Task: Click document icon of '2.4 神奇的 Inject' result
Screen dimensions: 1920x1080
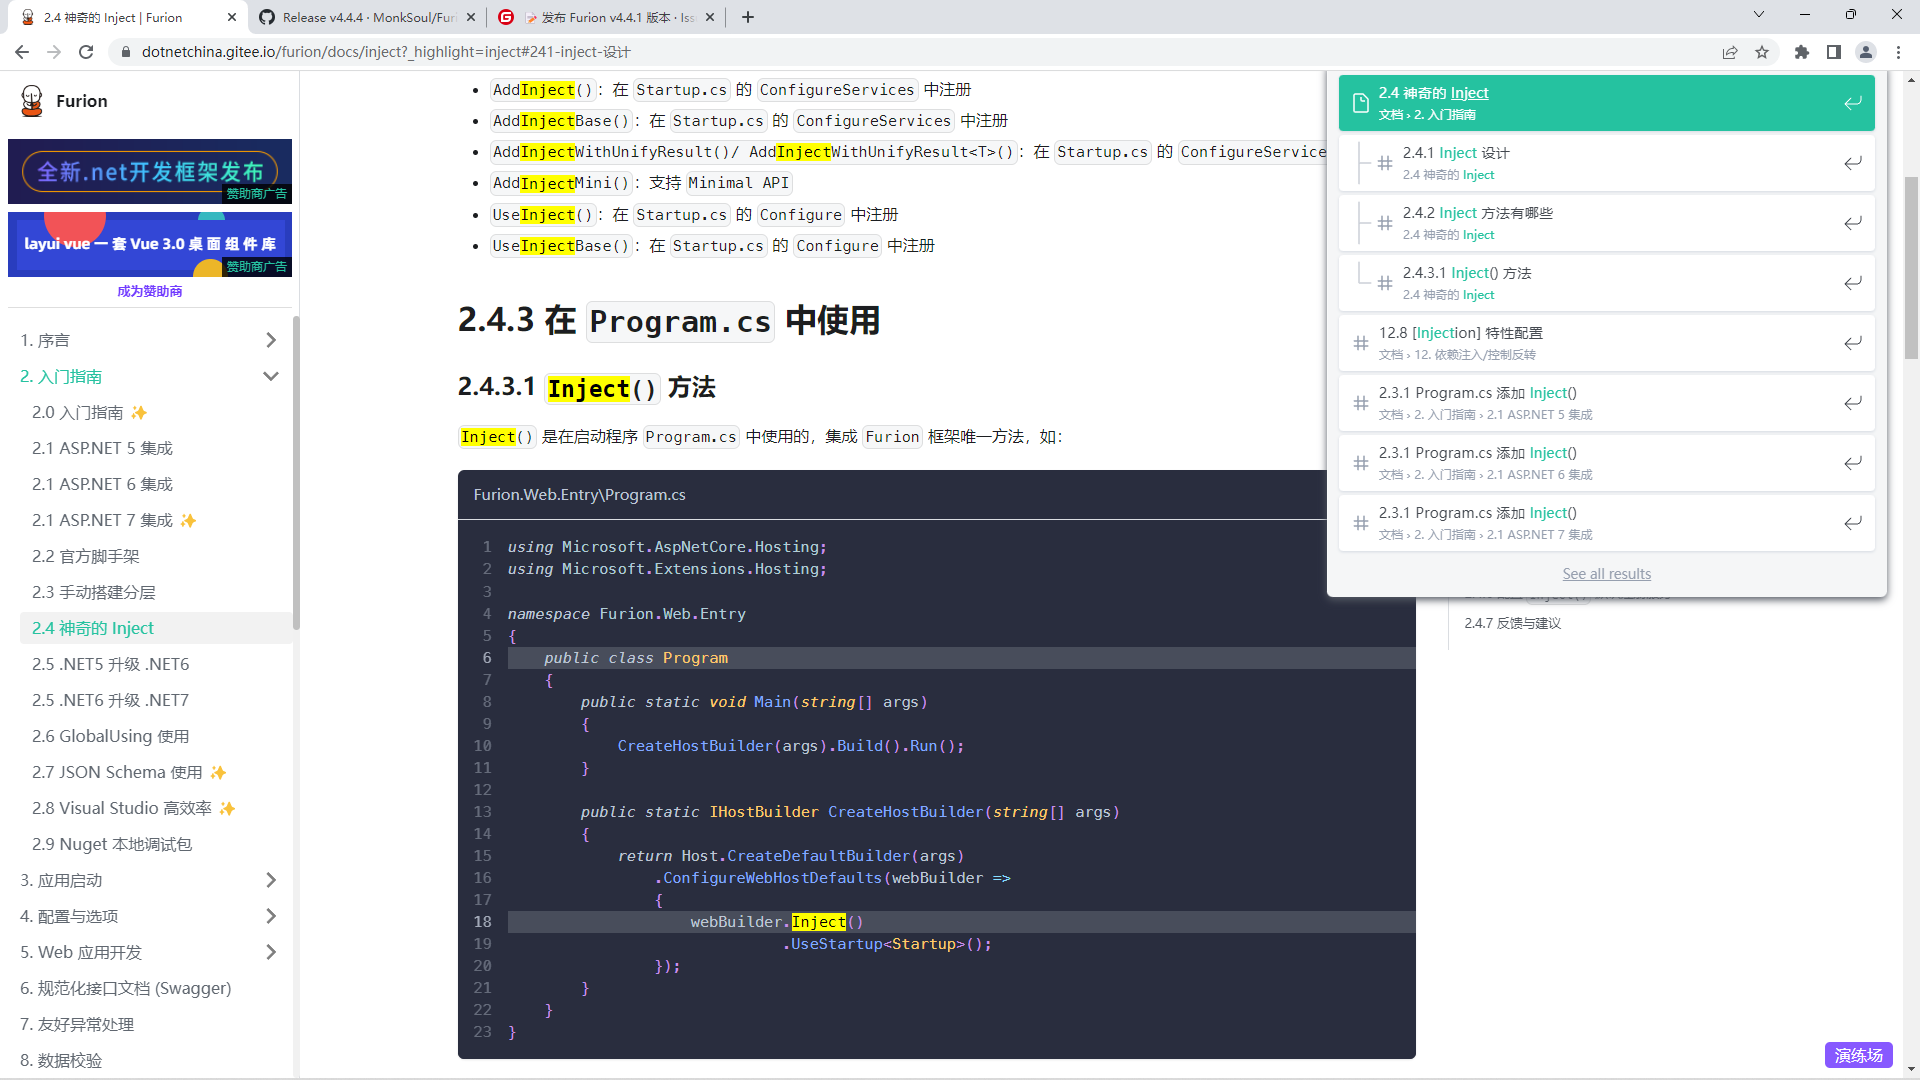Action: point(1361,103)
